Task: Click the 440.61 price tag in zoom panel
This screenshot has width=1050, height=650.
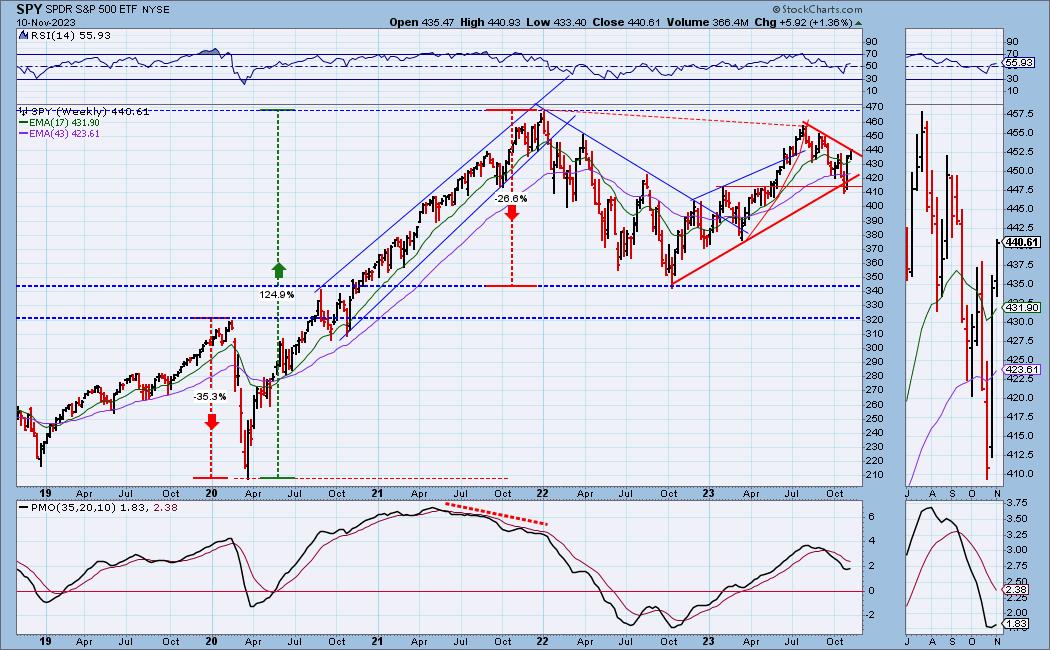Action: pyautogui.click(x=1021, y=242)
